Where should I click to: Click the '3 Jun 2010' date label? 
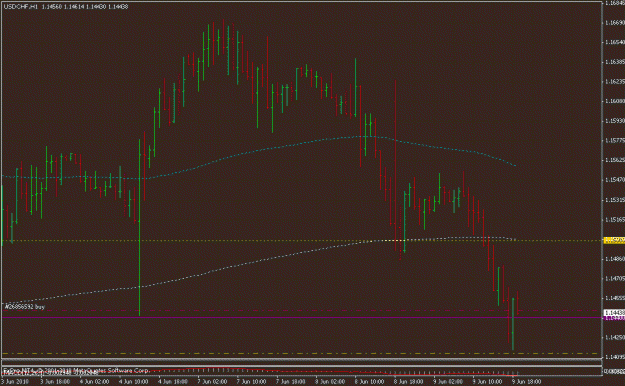pyautogui.click(x=14, y=382)
